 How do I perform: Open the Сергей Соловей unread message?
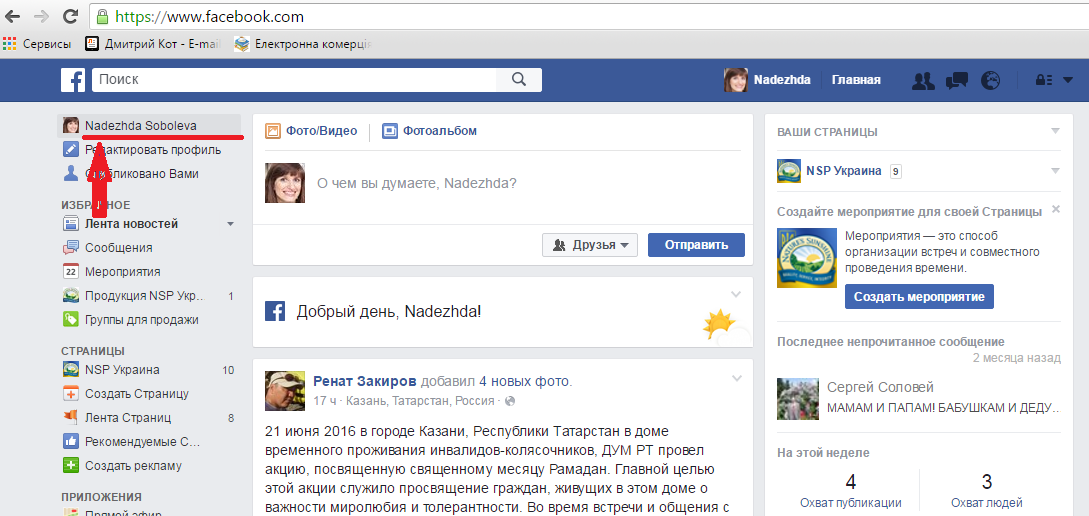[x=919, y=397]
